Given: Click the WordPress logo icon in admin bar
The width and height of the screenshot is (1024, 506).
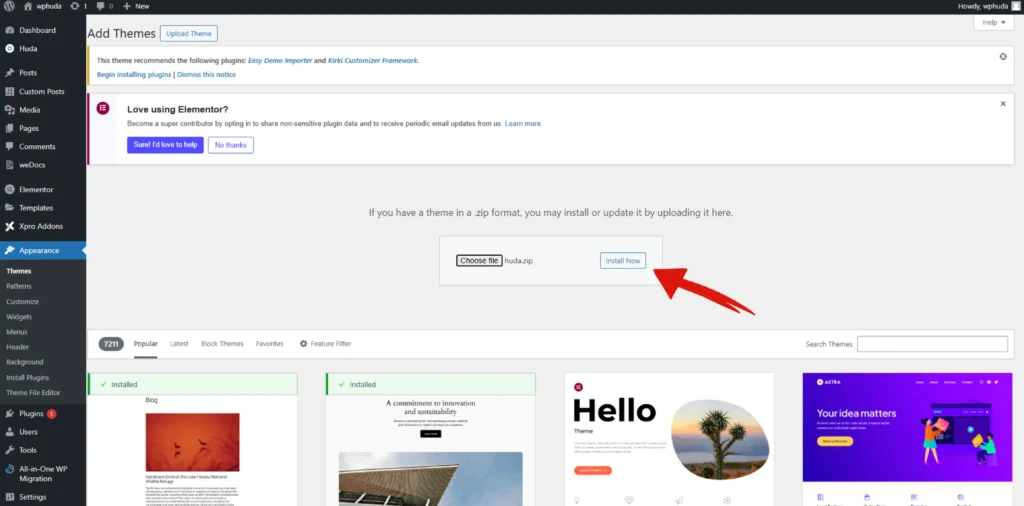Looking at the screenshot, I should coord(10,6).
